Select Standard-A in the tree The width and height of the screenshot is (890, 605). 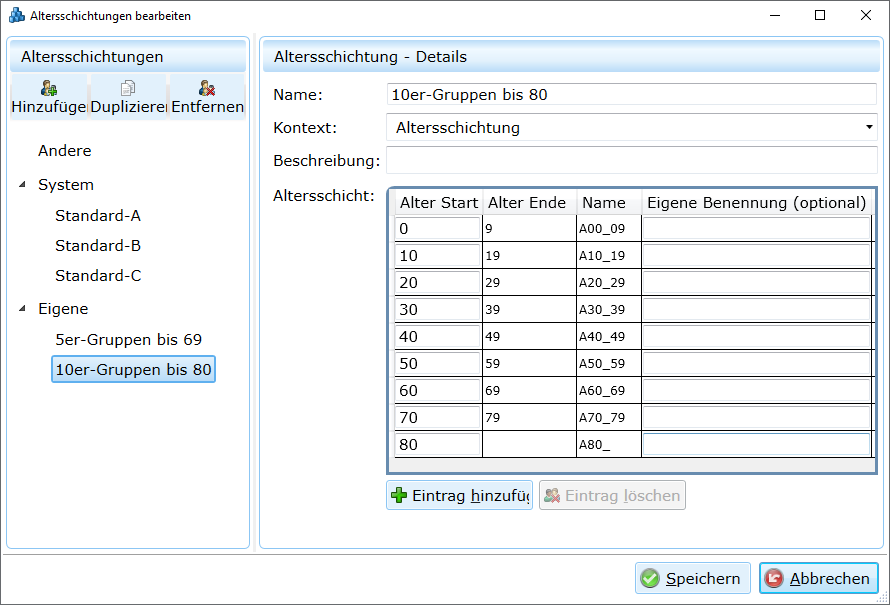point(98,216)
